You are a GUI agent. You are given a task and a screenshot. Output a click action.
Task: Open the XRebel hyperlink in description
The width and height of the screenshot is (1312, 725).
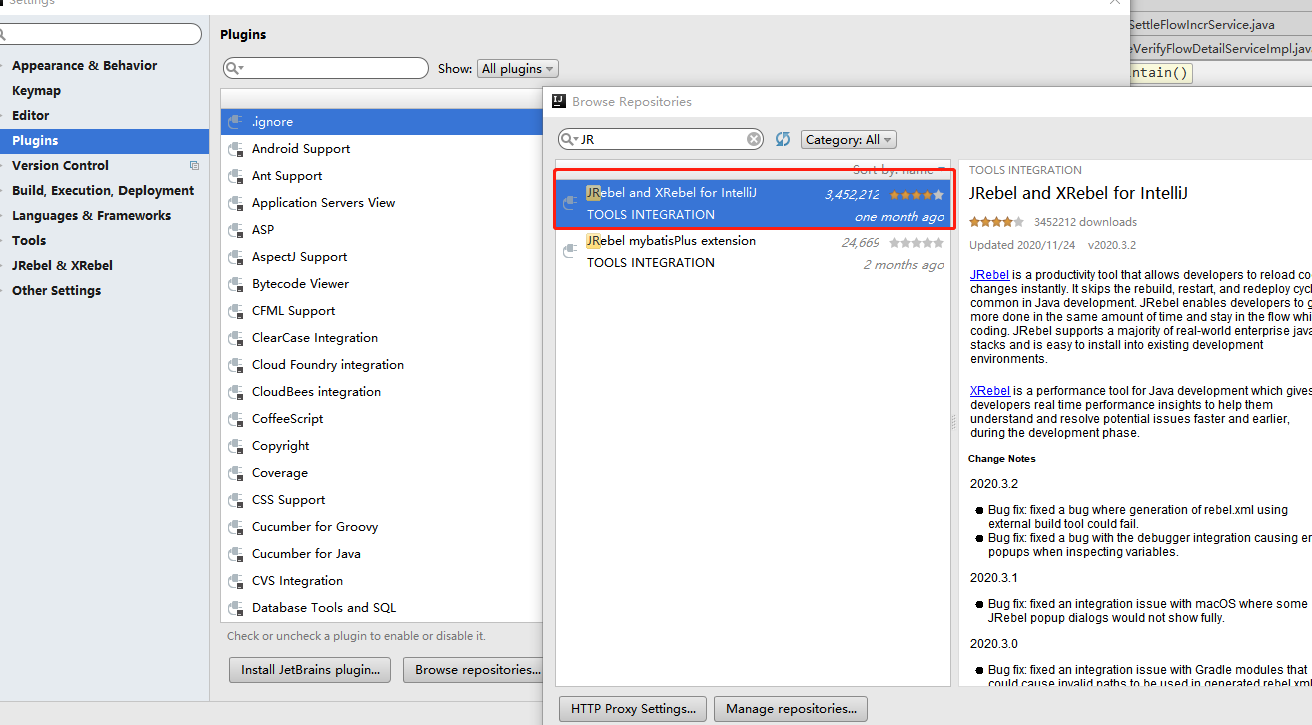coord(990,391)
